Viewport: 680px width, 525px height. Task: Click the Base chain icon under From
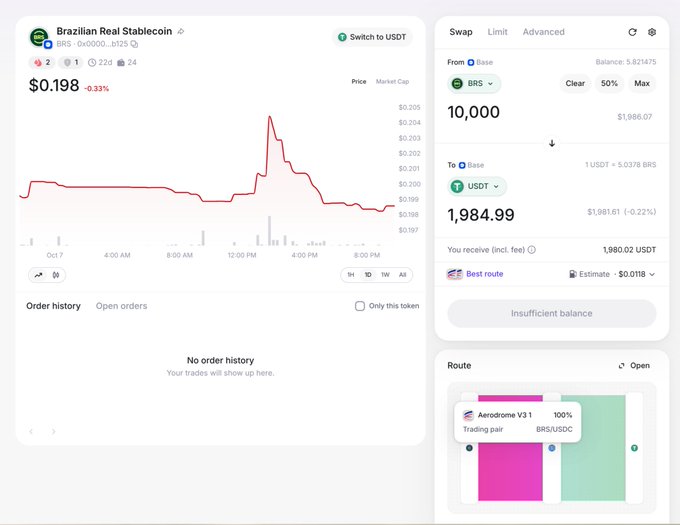click(x=471, y=62)
